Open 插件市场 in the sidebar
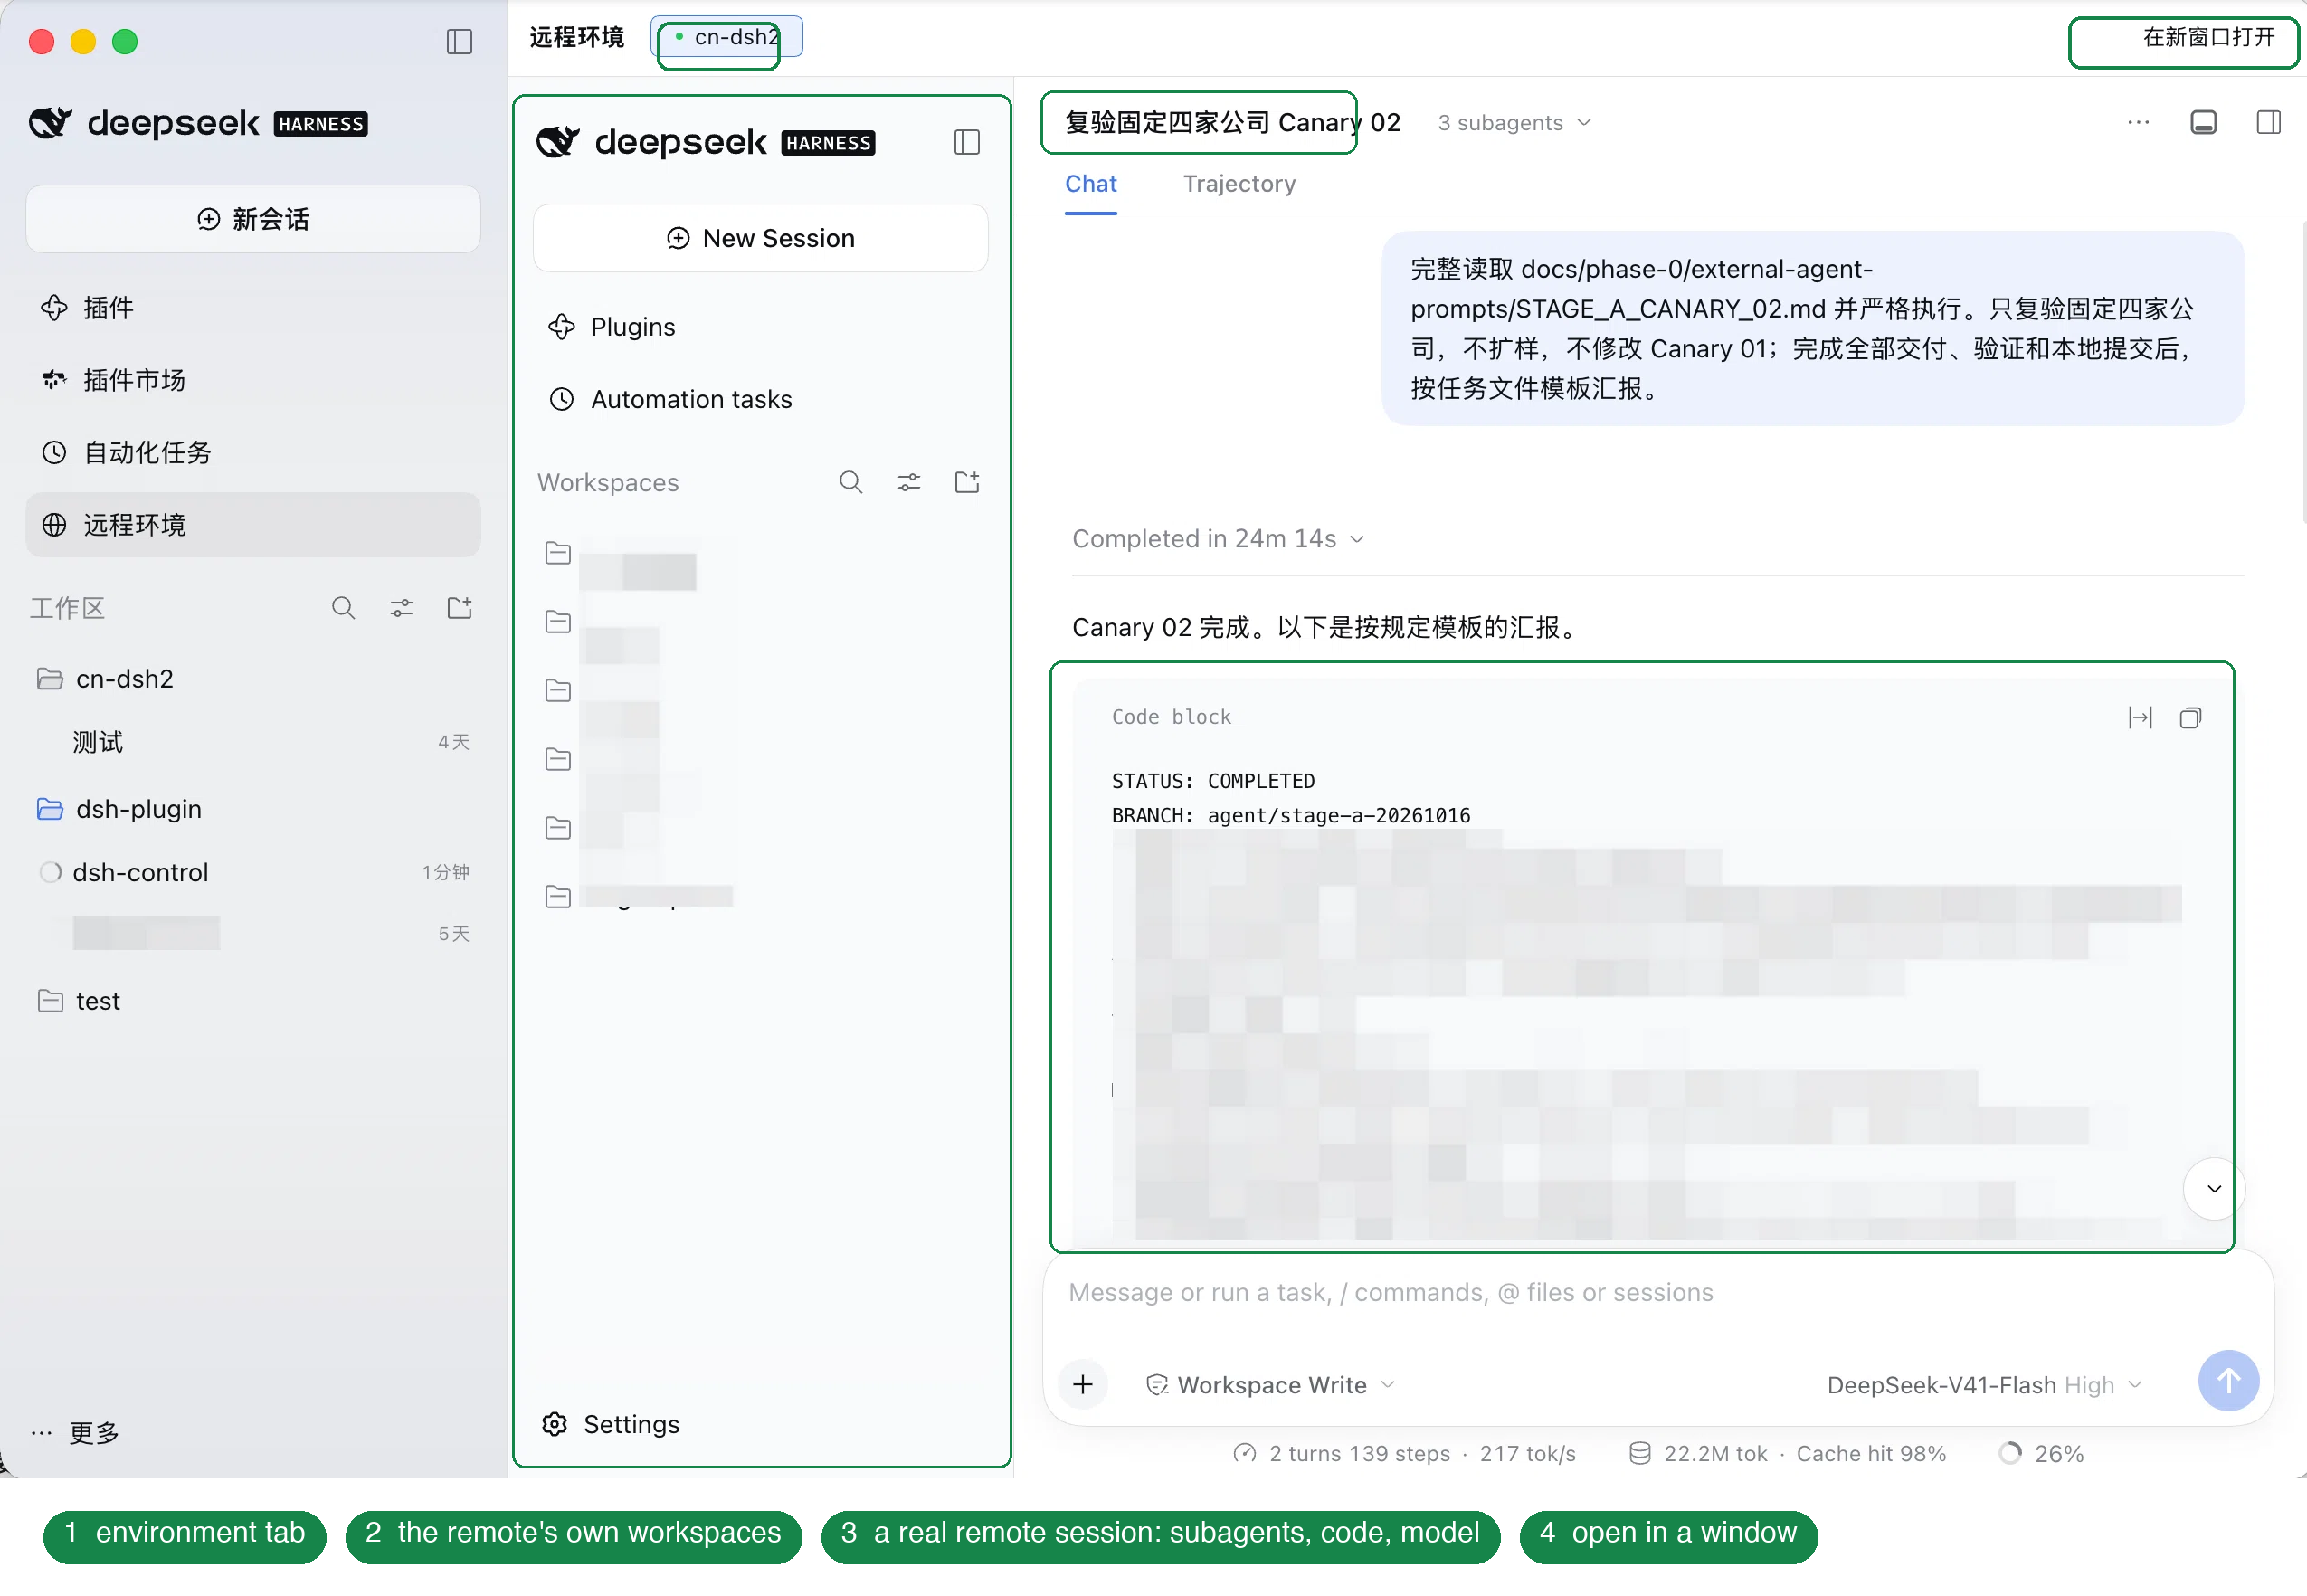 [253, 380]
